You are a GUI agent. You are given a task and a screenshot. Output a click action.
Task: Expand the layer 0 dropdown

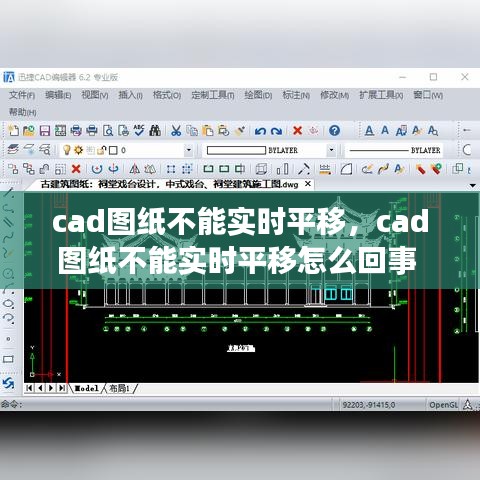click(188, 150)
